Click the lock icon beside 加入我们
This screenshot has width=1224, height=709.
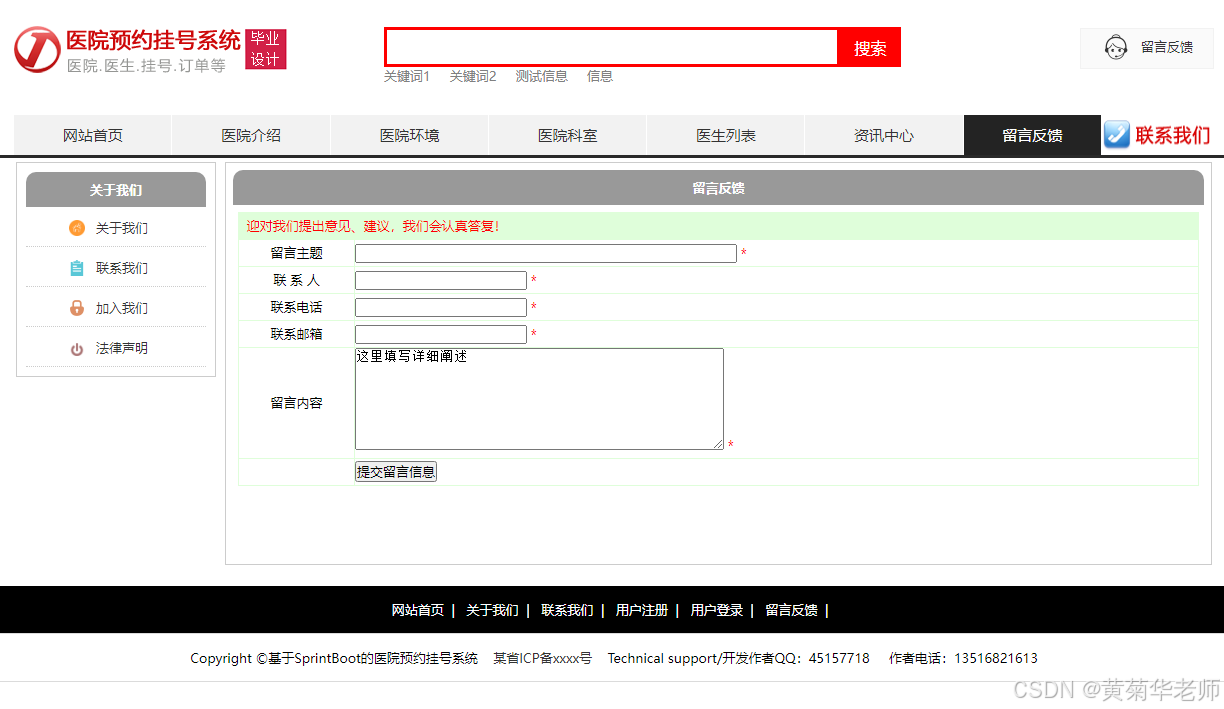point(77,308)
